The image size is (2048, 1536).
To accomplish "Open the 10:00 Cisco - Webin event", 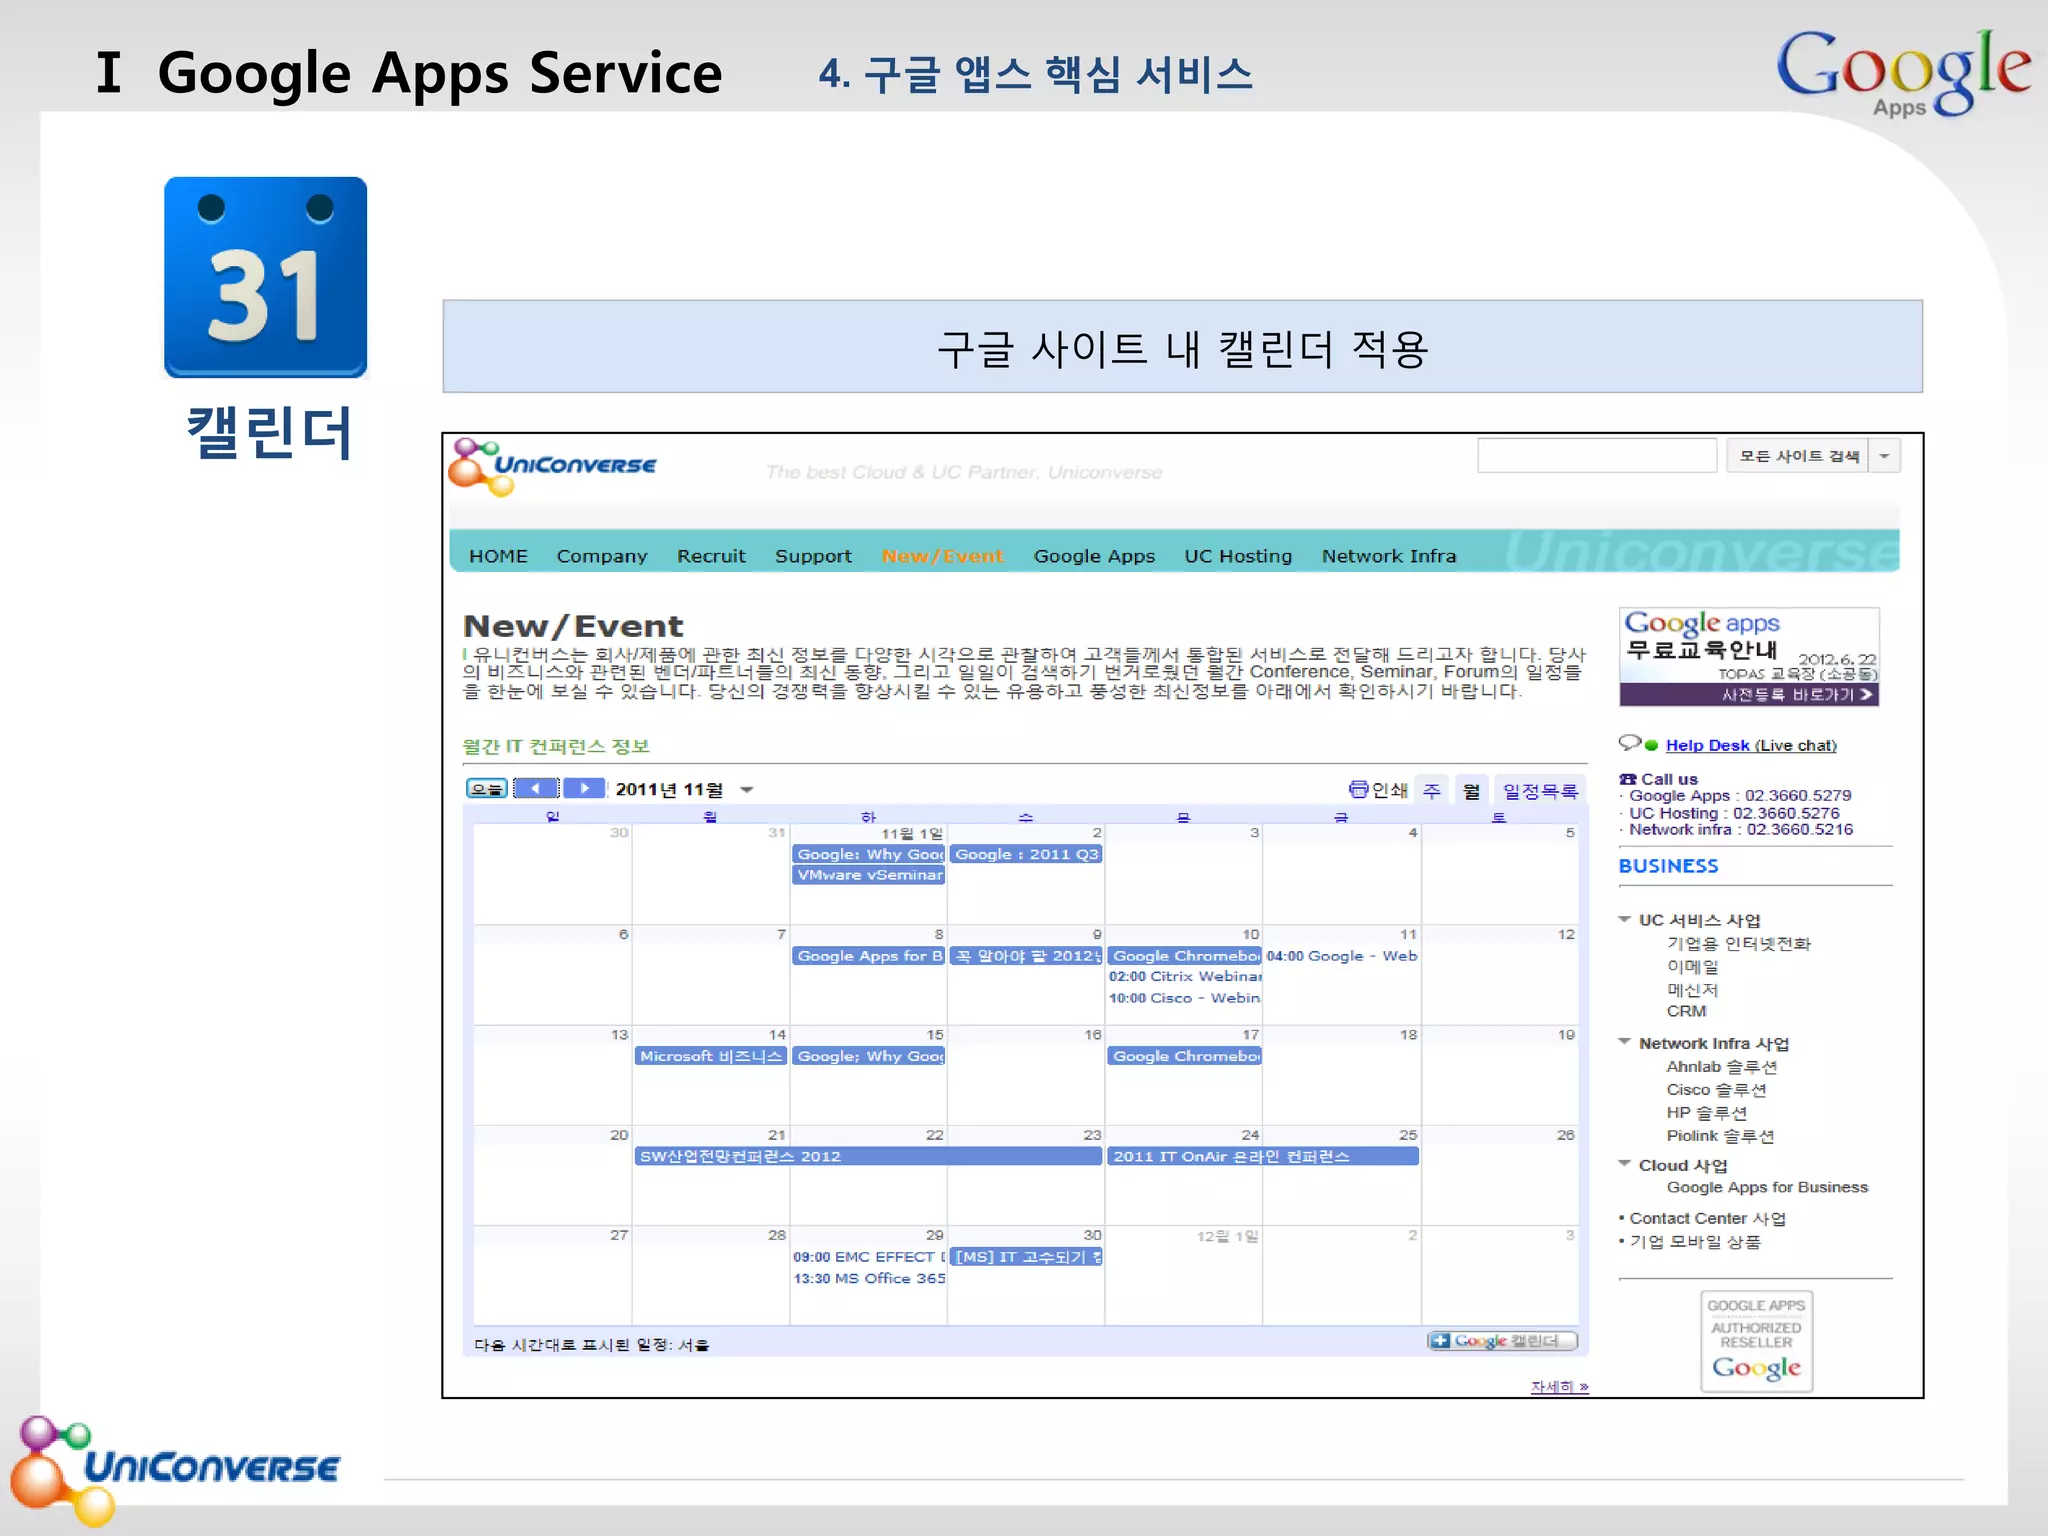I will pyautogui.click(x=1184, y=998).
